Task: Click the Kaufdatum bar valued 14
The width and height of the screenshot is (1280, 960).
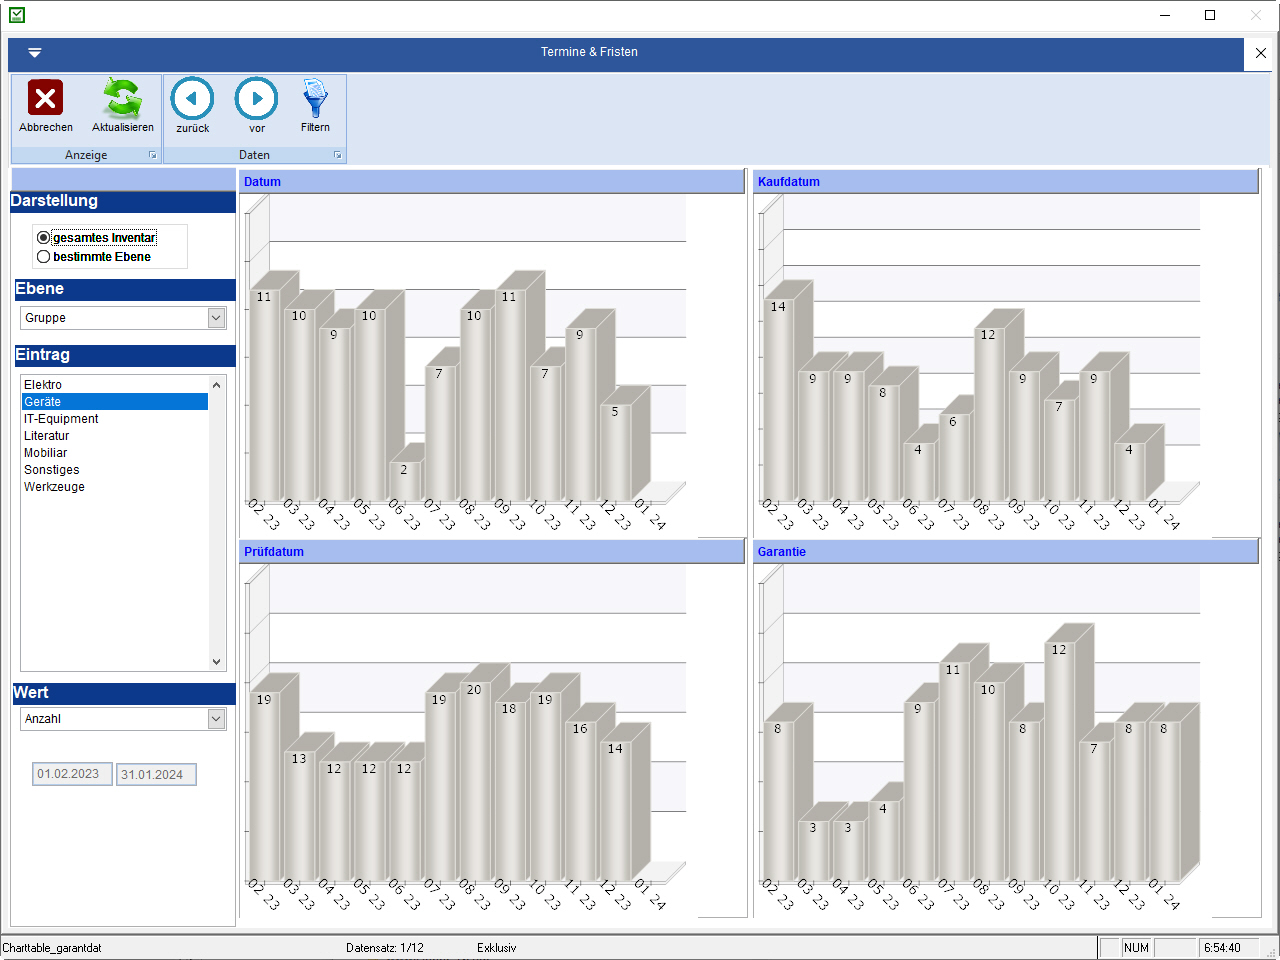Action: point(778,400)
